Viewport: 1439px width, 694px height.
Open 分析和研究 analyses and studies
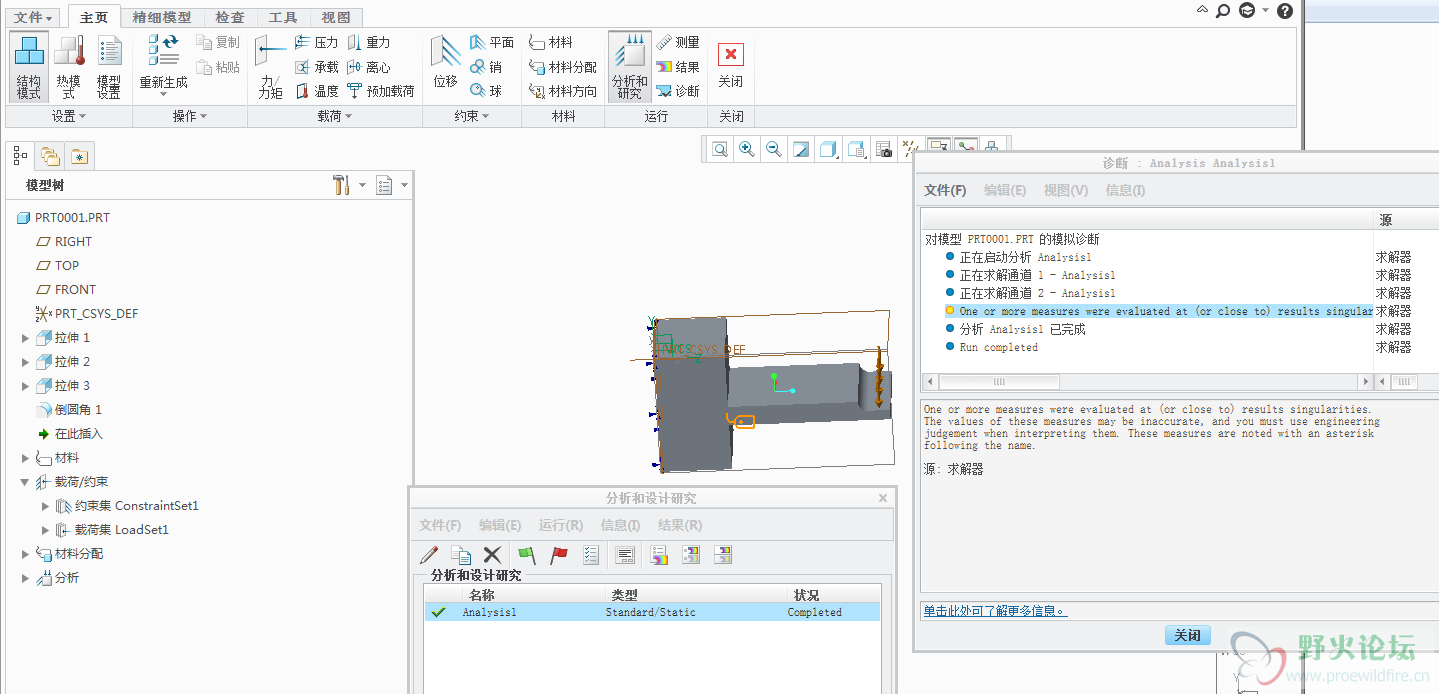point(630,67)
